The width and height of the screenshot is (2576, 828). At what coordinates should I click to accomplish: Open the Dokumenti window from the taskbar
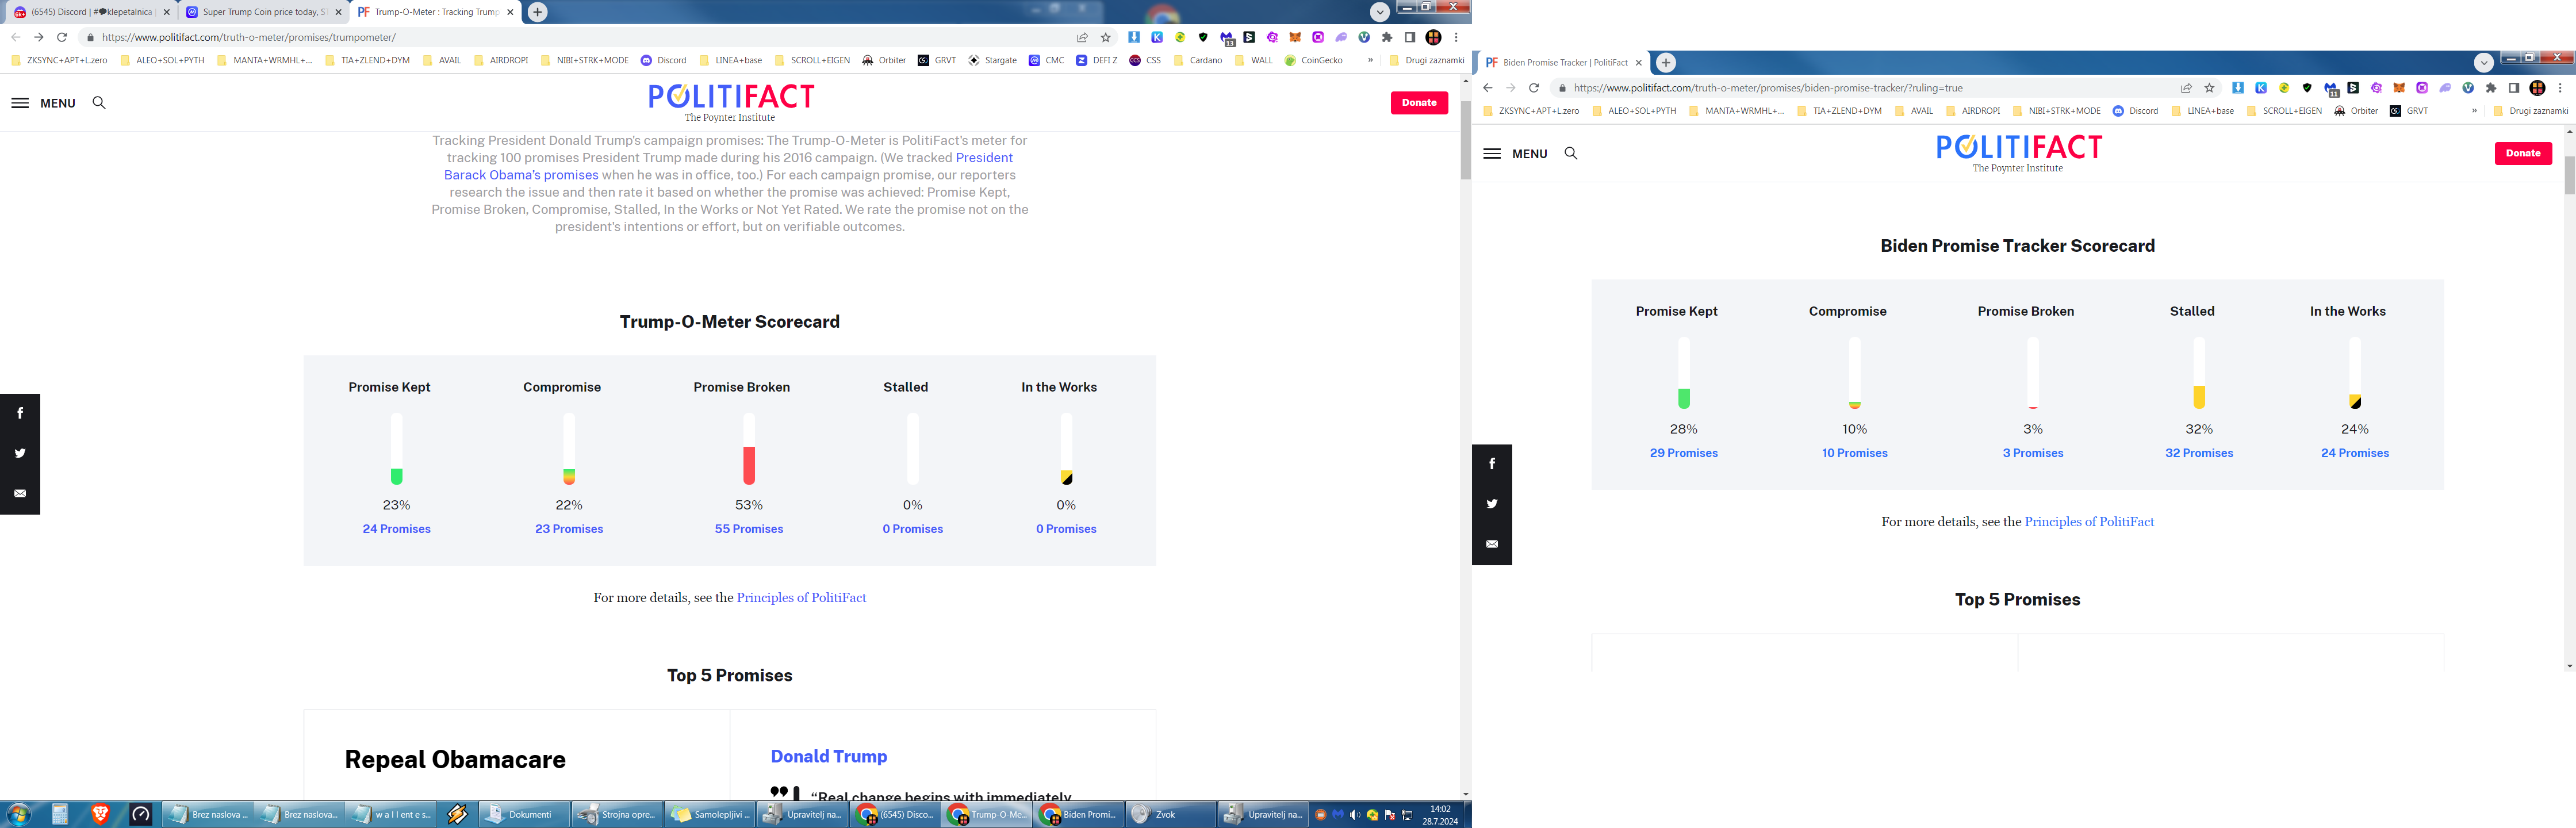[x=524, y=814]
